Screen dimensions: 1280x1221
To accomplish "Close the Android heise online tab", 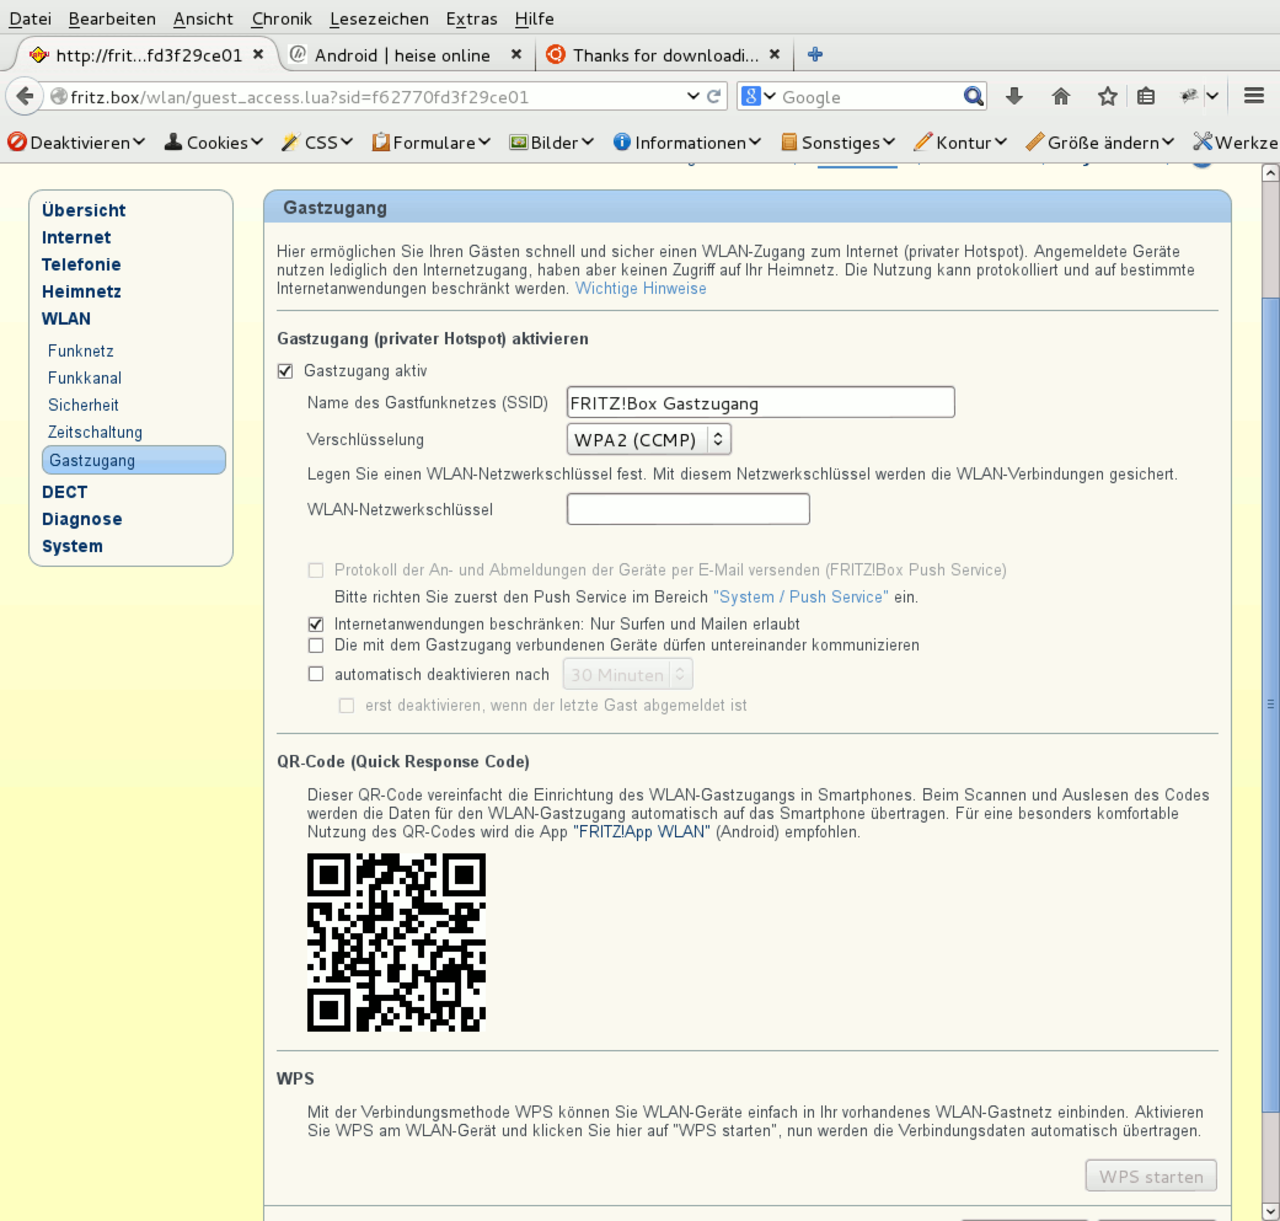I will point(516,54).
